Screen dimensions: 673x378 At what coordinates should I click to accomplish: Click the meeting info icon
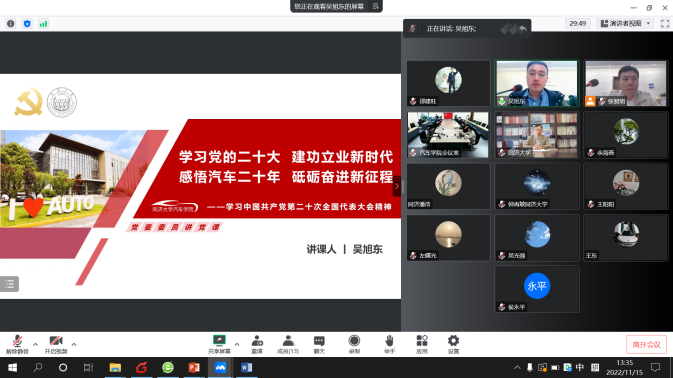pyautogui.click(x=11, y=24)
